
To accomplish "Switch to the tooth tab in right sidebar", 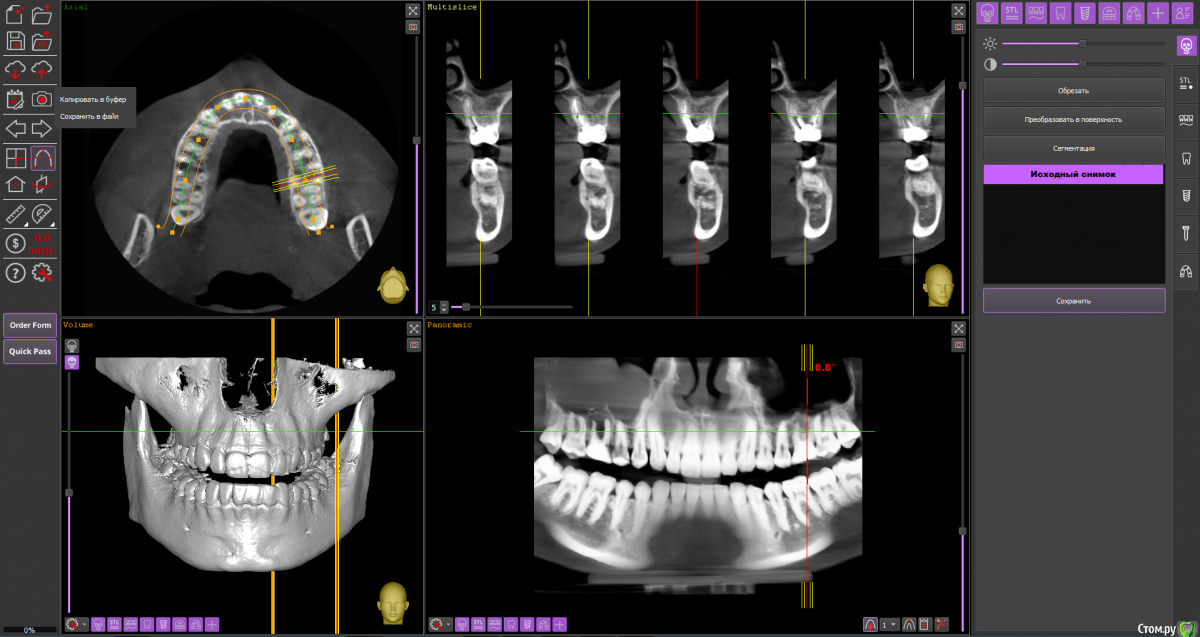I will coord(1186,157).
